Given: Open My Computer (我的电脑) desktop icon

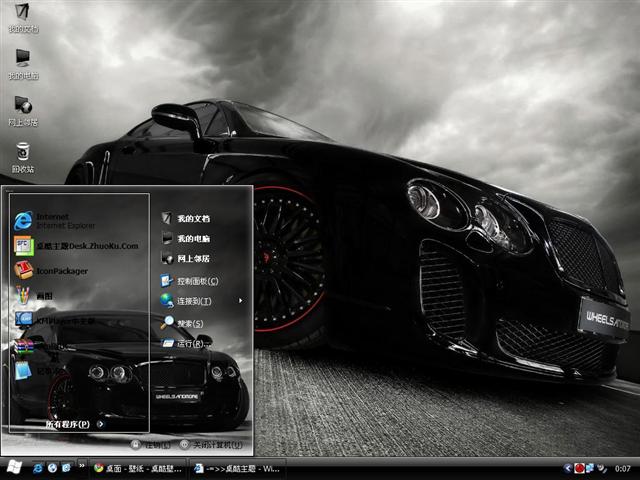Looking at the screenshot, I should tap(23, 64).
